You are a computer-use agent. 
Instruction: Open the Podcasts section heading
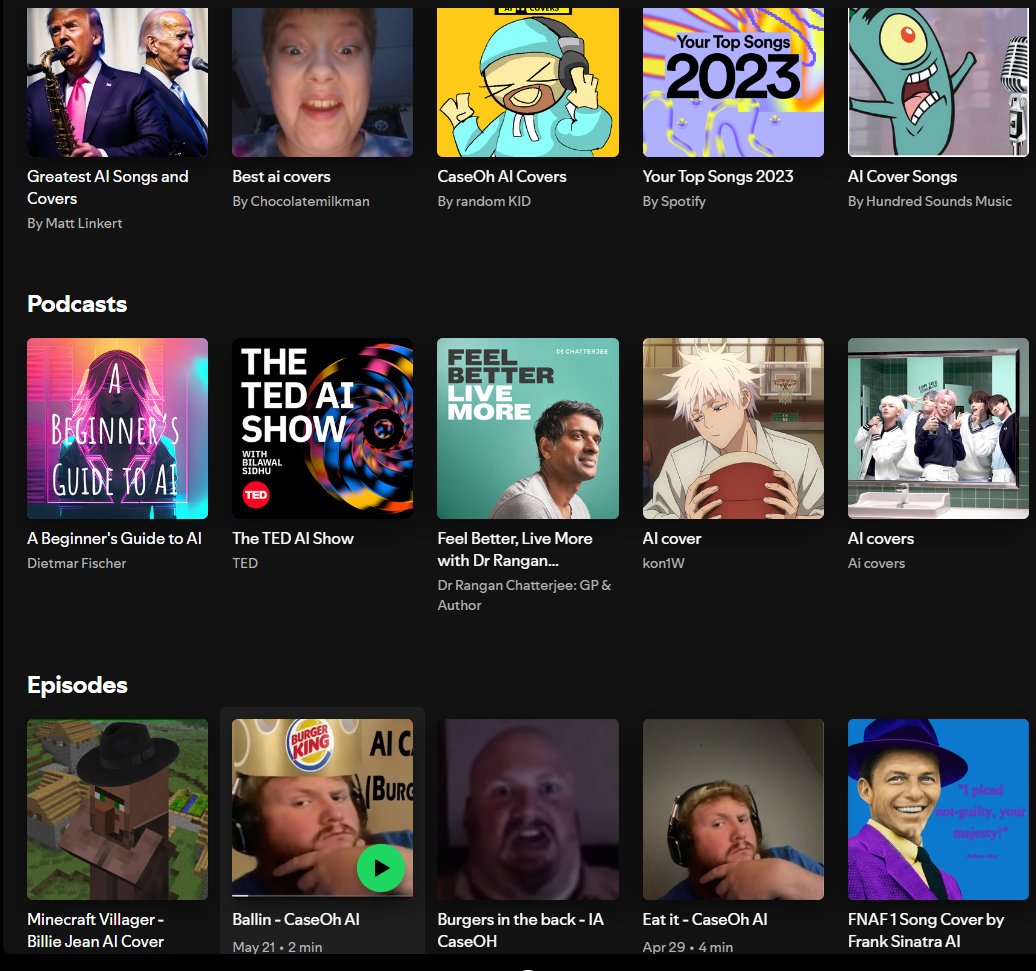(77, 304)
